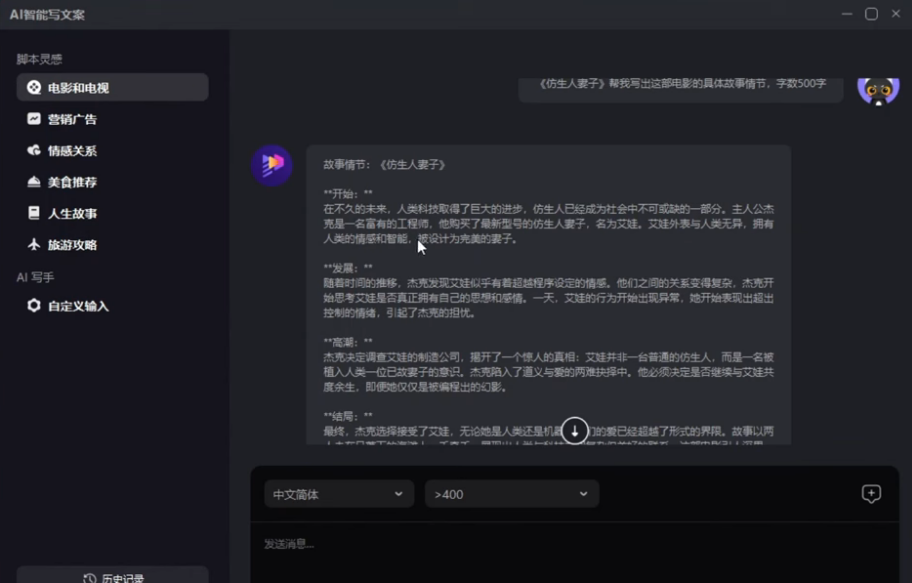Click the user profile avatar top right
The height and width of the screenshot is (583, 912).
878,89
